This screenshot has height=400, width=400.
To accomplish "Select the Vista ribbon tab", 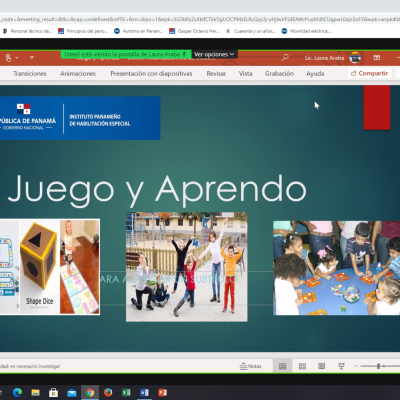I will pyautogui.click(x=245, y=73).
